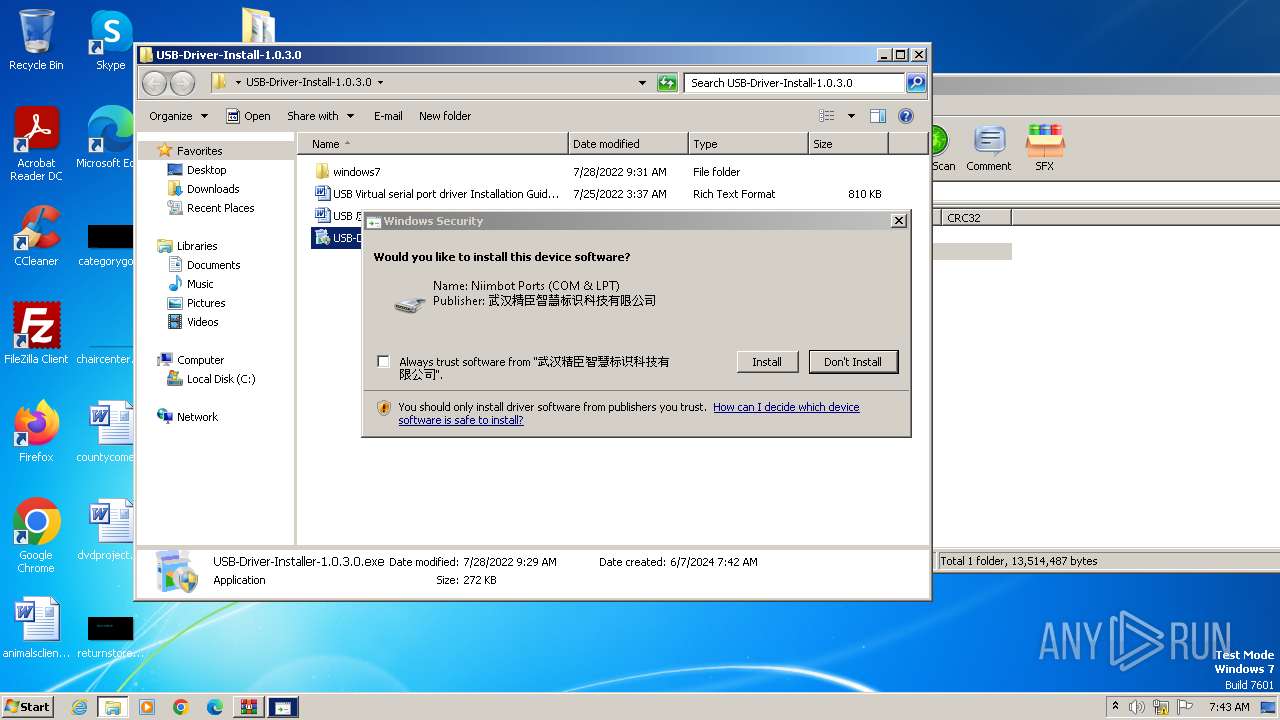
Task: Open the 'How can I decide' help link
Action: tap(786, 407)
